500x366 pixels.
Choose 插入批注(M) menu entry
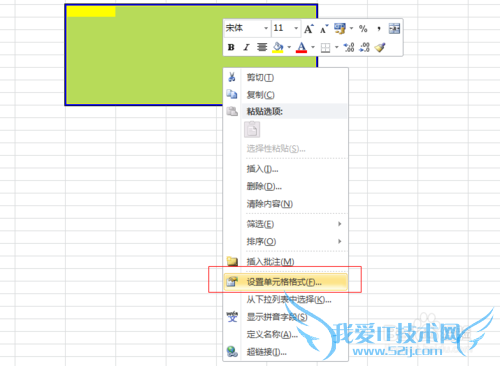[x=286, y=262]
